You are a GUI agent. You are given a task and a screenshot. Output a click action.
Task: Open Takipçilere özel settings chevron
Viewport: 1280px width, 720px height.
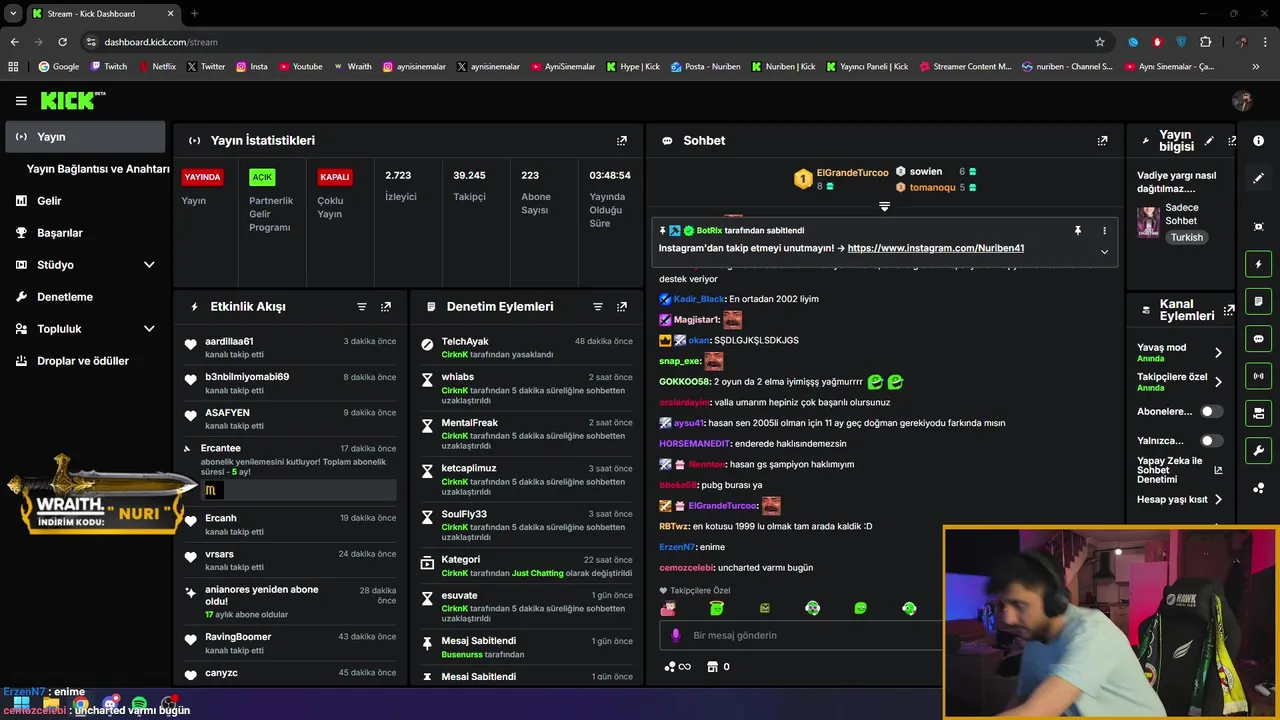(1218, 382)
